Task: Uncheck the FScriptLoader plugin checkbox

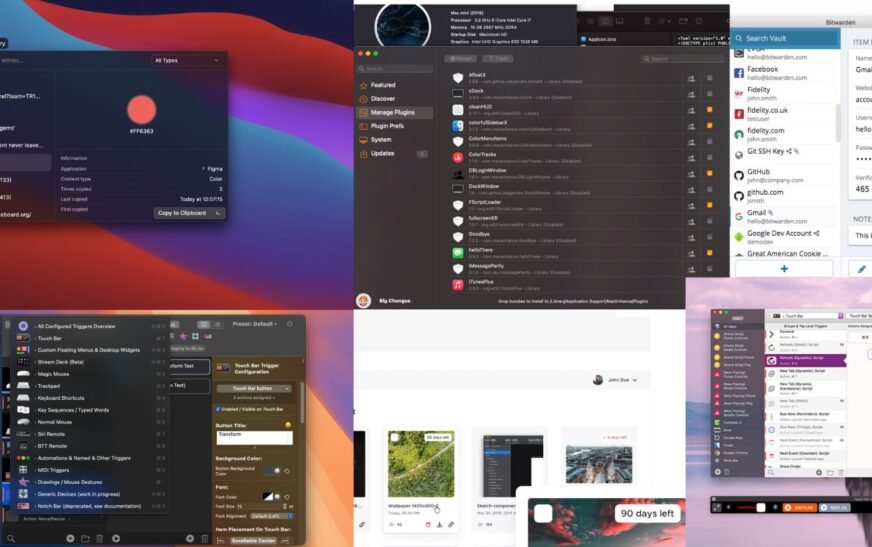Action: pyautogui.click(x=710, y=205)
